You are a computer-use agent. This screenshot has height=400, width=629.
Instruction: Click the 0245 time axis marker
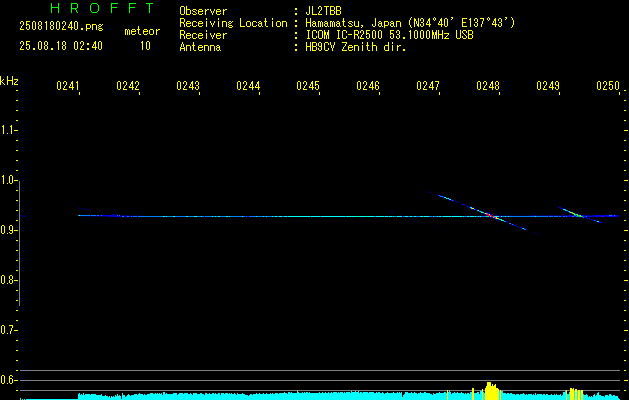click(x=308, y=86)
